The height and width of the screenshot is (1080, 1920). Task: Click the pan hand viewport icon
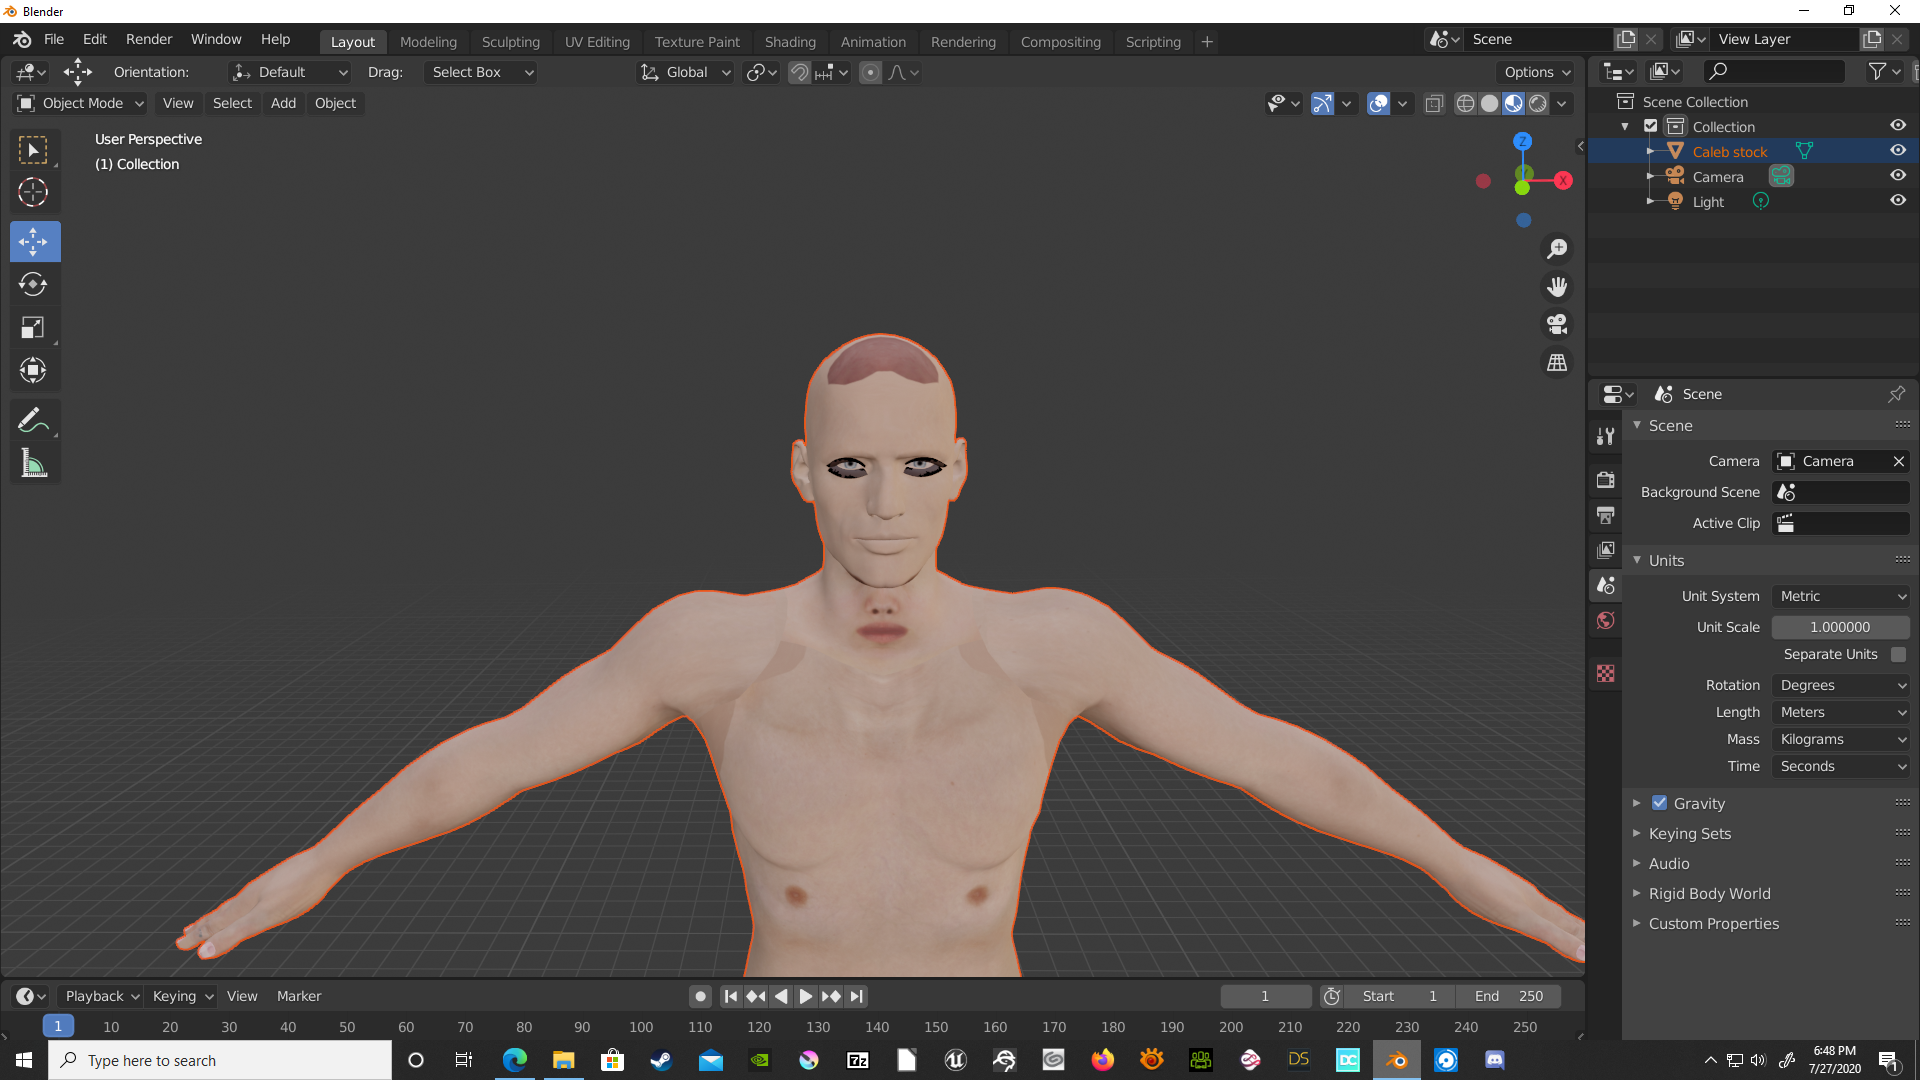(1557, 287)
